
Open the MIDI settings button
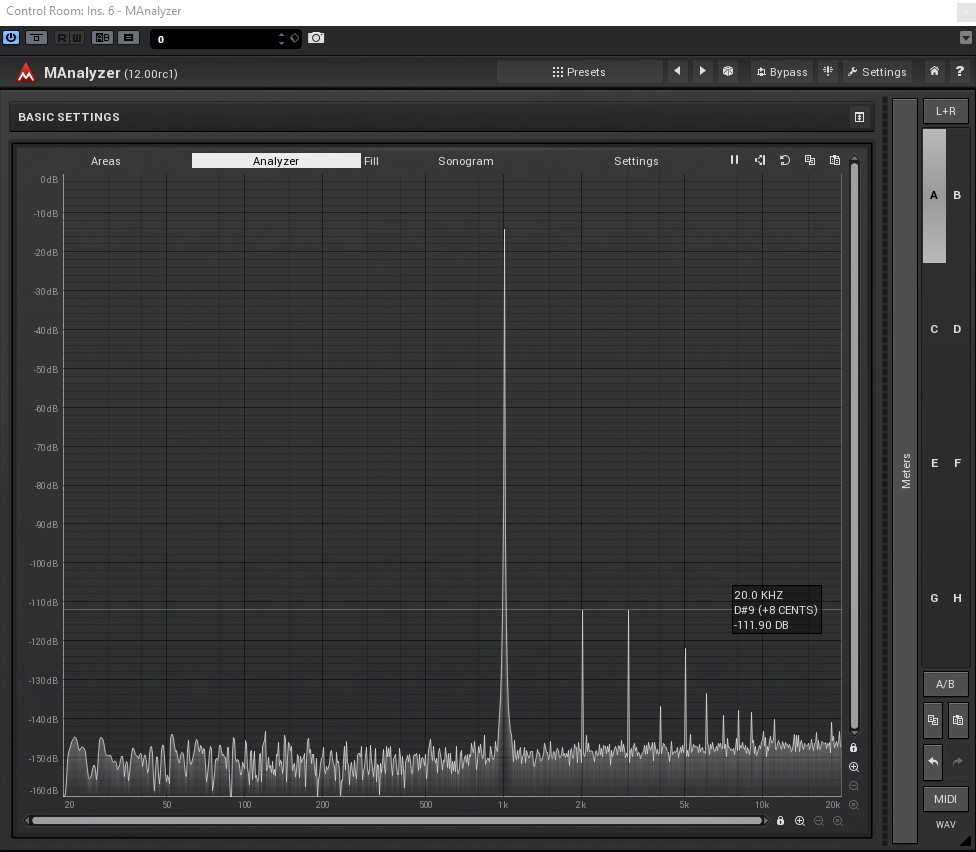(946, 799)
